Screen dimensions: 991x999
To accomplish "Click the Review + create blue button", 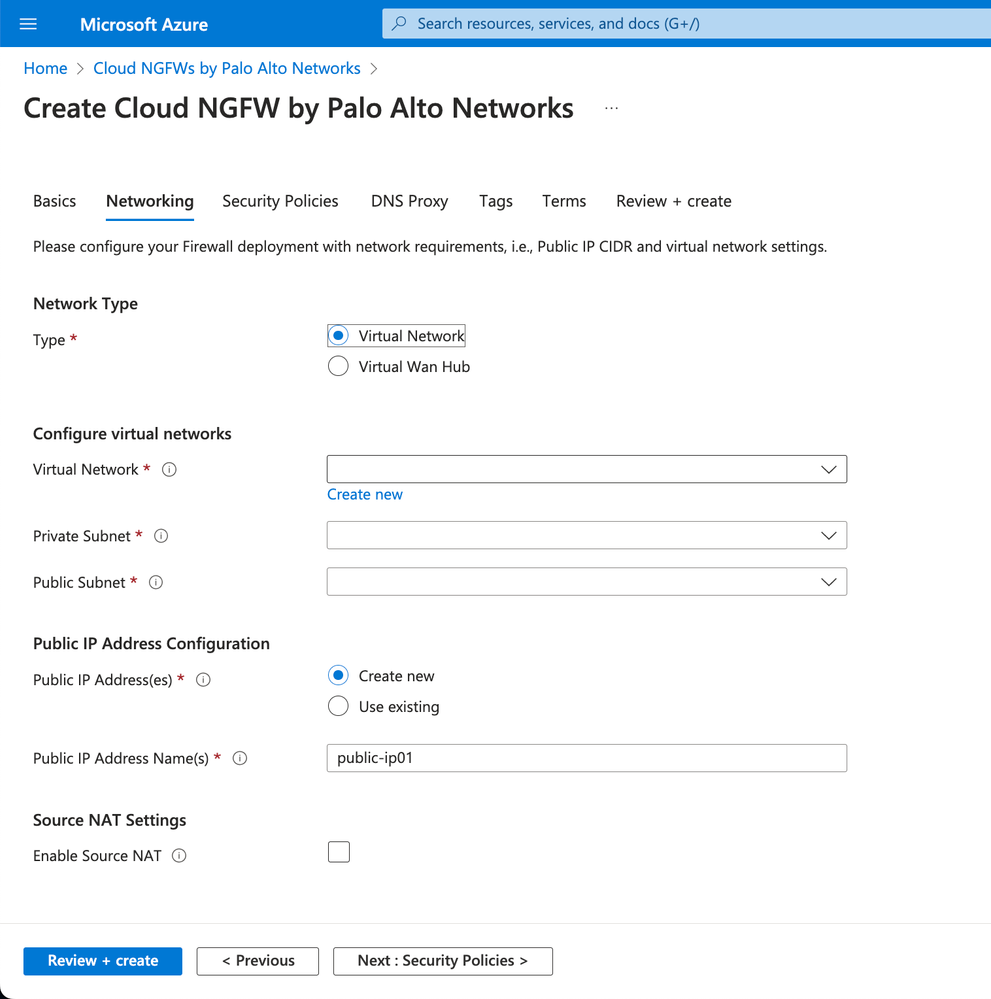I will 103,961.
